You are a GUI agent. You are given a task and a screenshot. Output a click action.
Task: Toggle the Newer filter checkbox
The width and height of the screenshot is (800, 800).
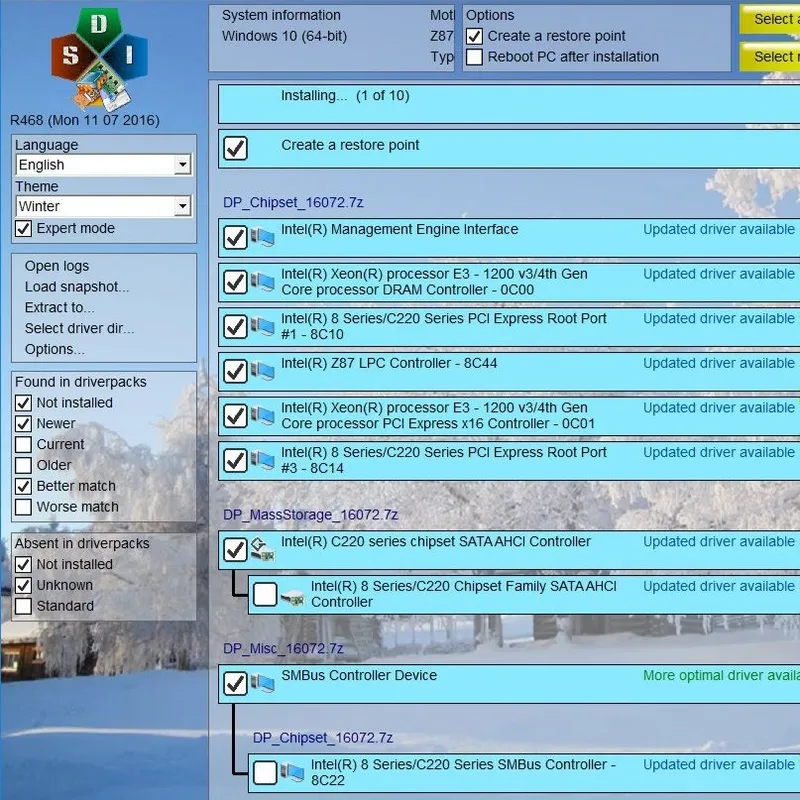23,424
